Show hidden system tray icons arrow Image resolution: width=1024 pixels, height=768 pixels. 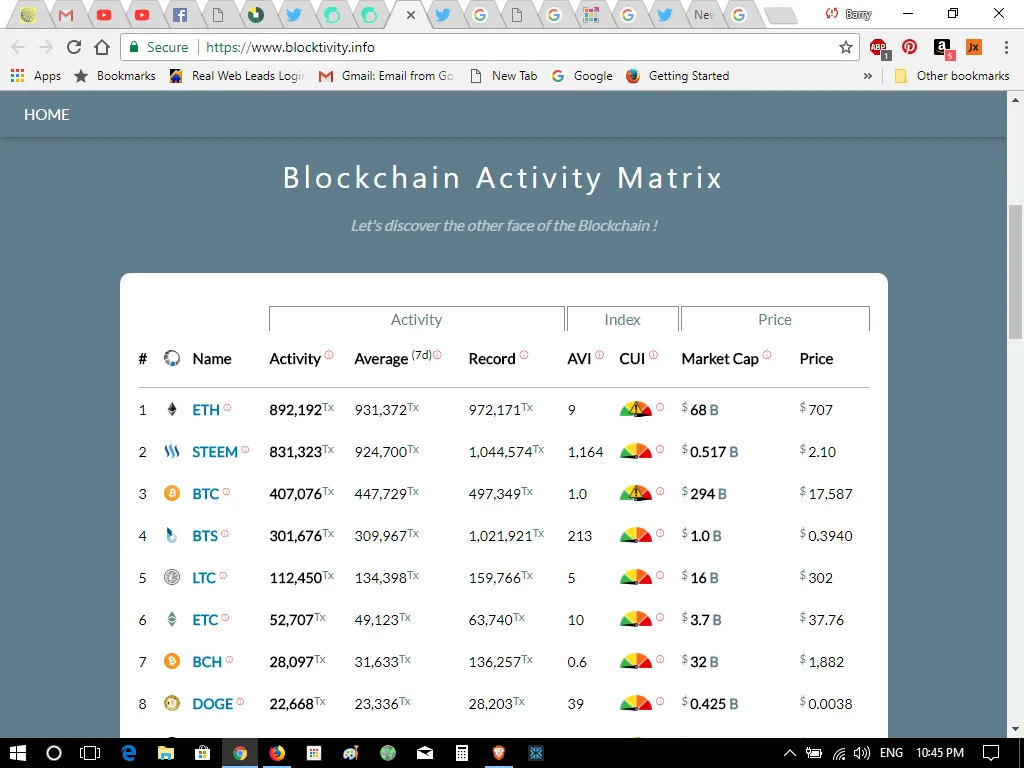click(790, 753)
